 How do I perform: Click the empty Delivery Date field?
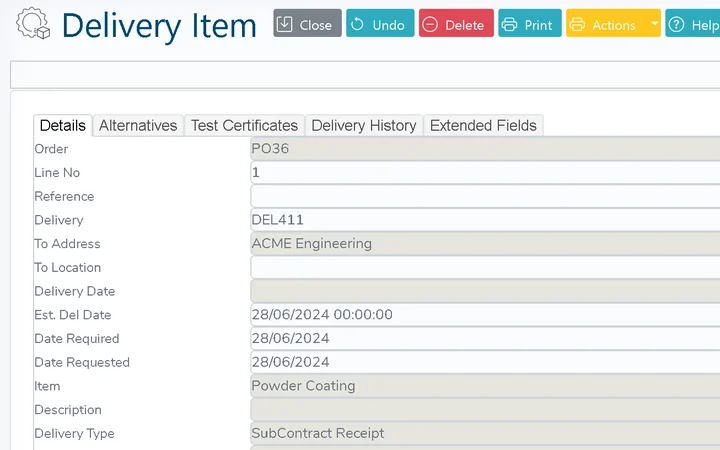click(485, 291)
